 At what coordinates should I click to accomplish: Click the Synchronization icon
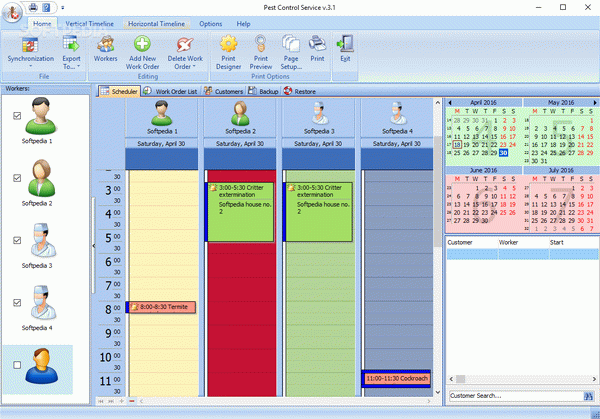click(30, 45)
